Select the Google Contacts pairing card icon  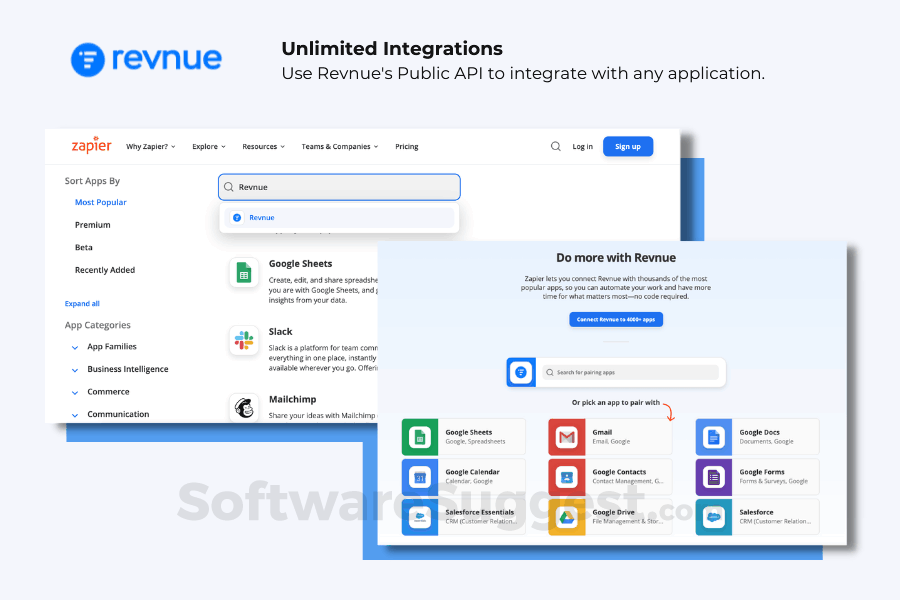point(567,477)
